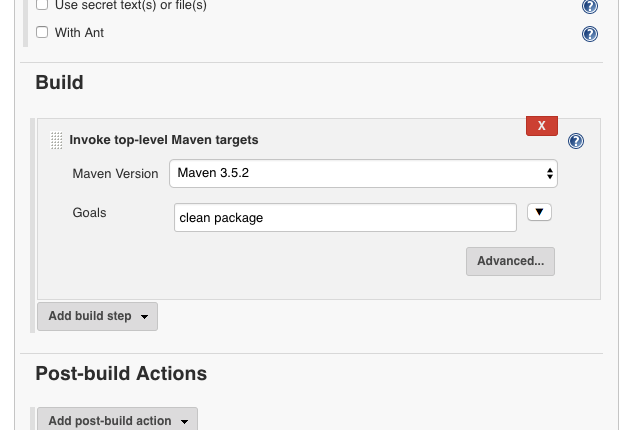The image size is (633, 430).
Task: Open help for With Ant option
Action: coord(590,34)
